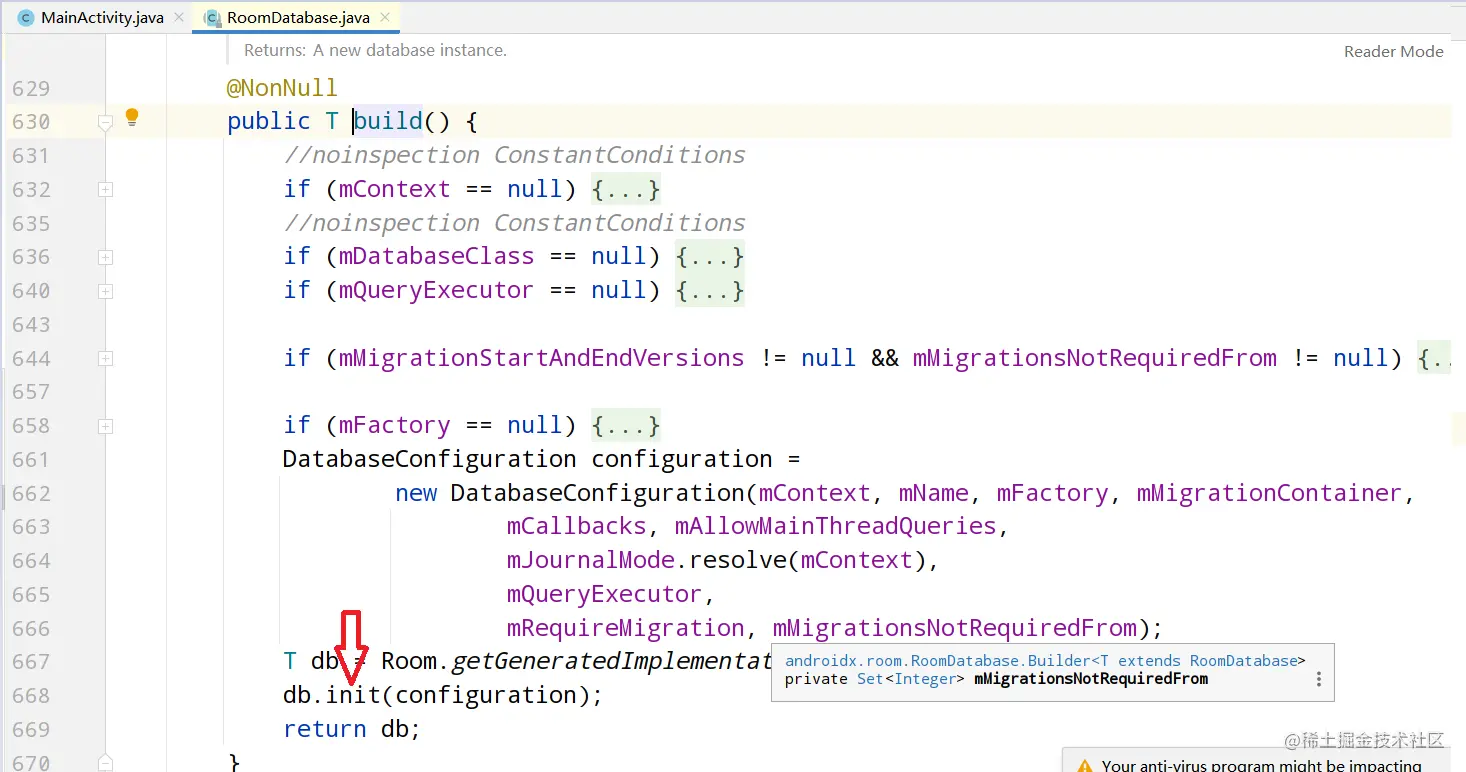
Task: Click mMigrationsNotRequiredFrom name in tooltip
Action: tap(1090, 679)
